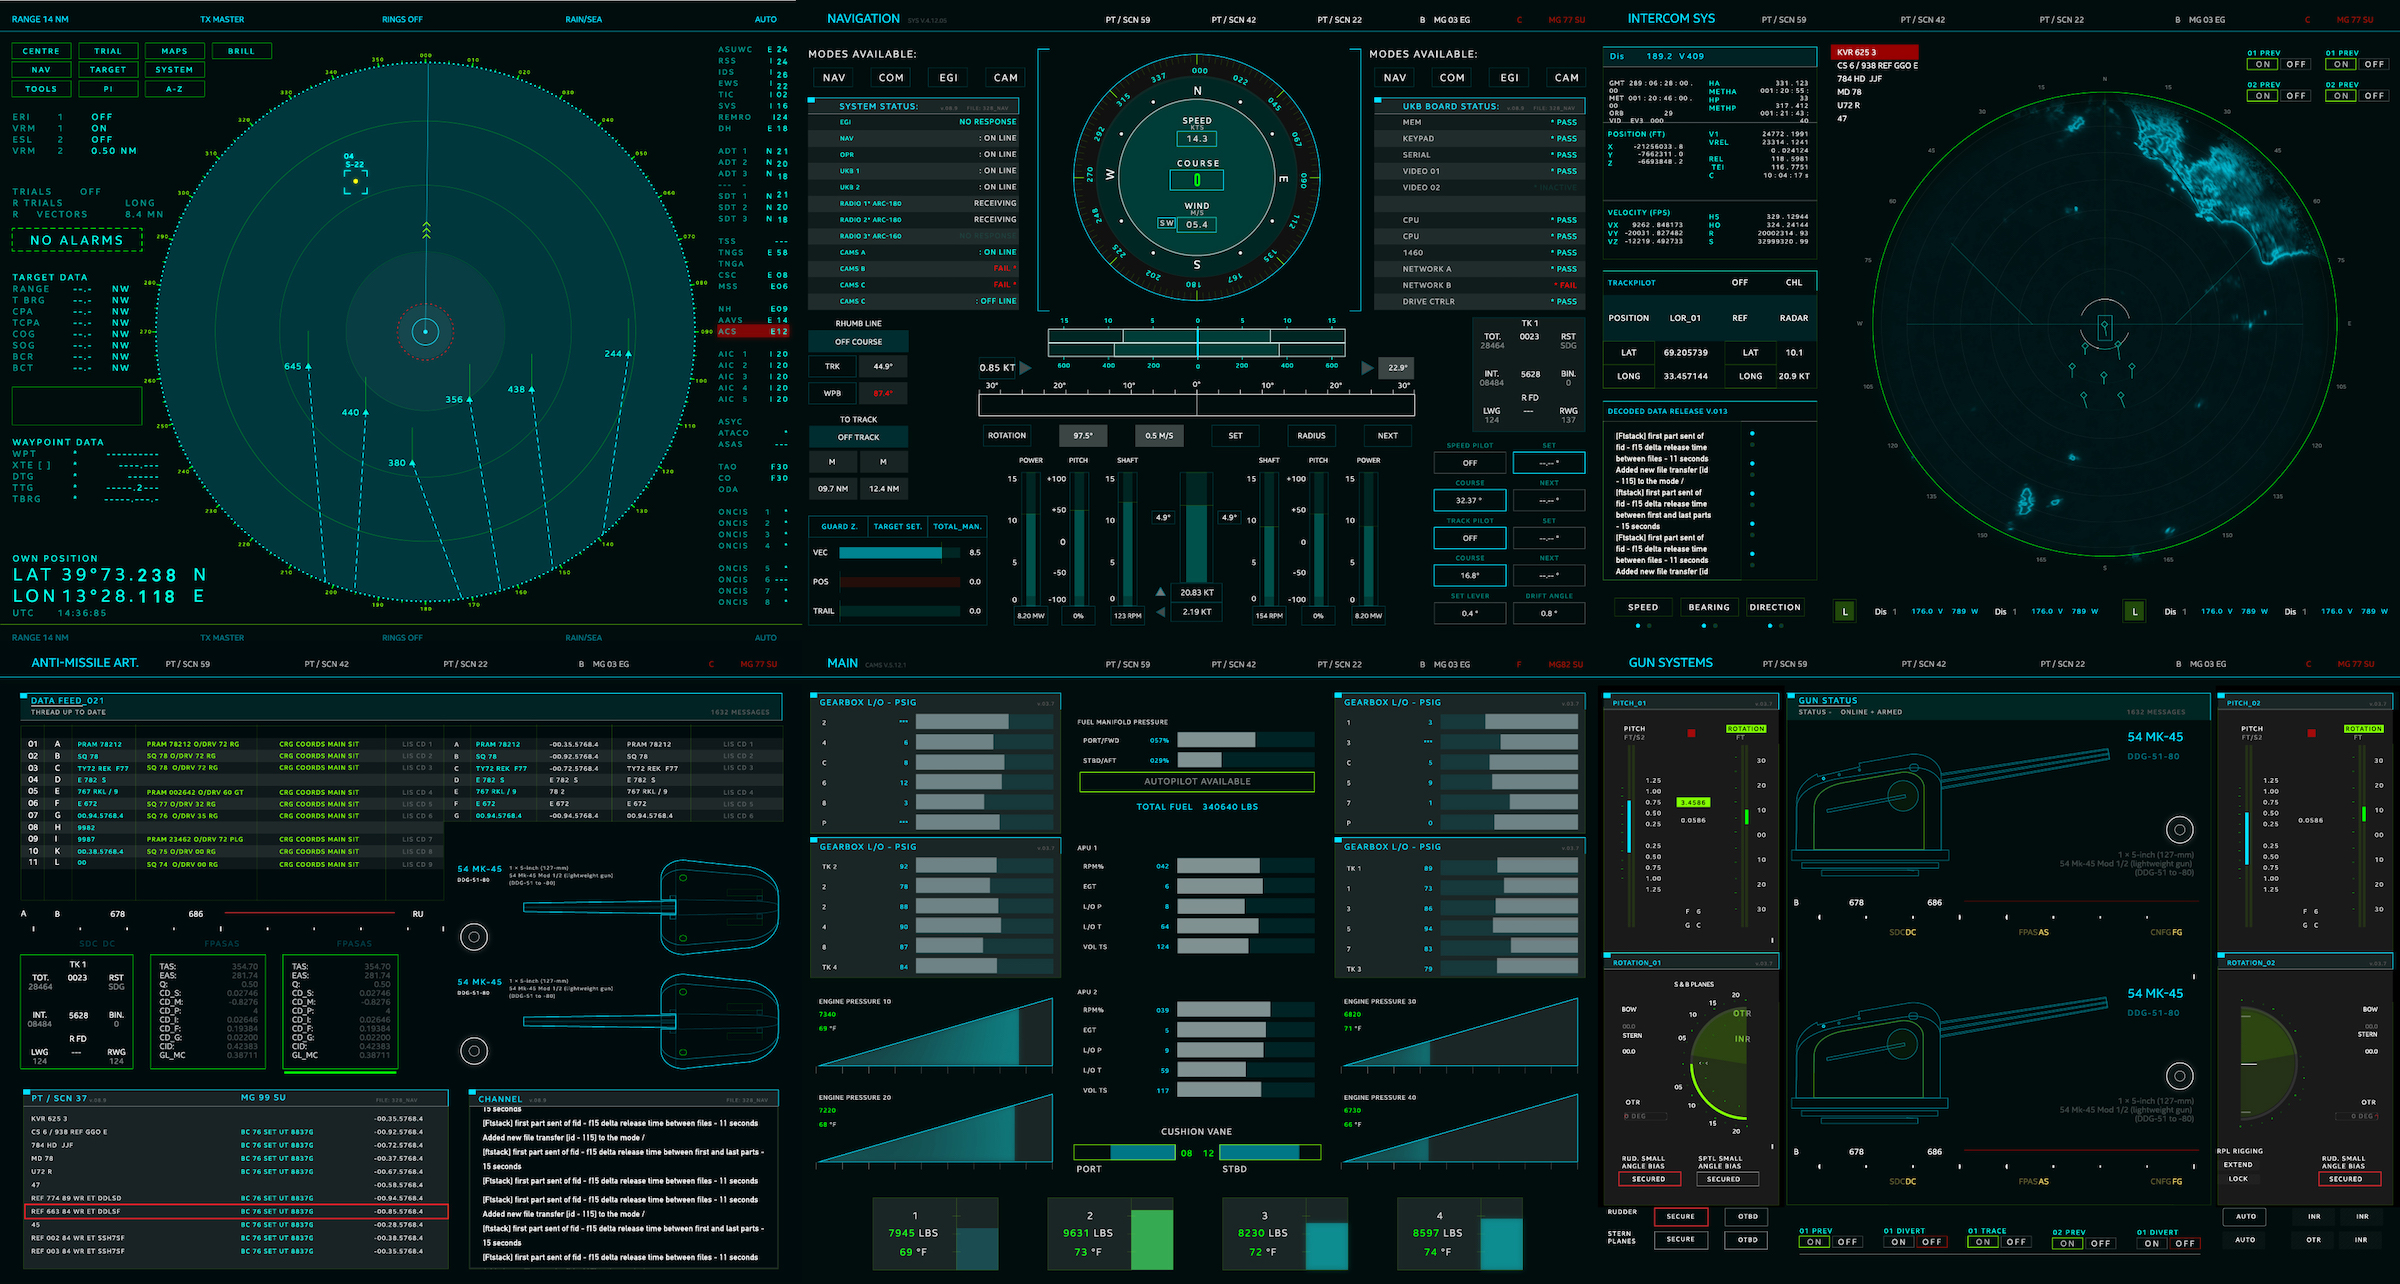The image size is (2400, 1284).
Task: Click the CENTRE radar button
Action: coord(41,51)
